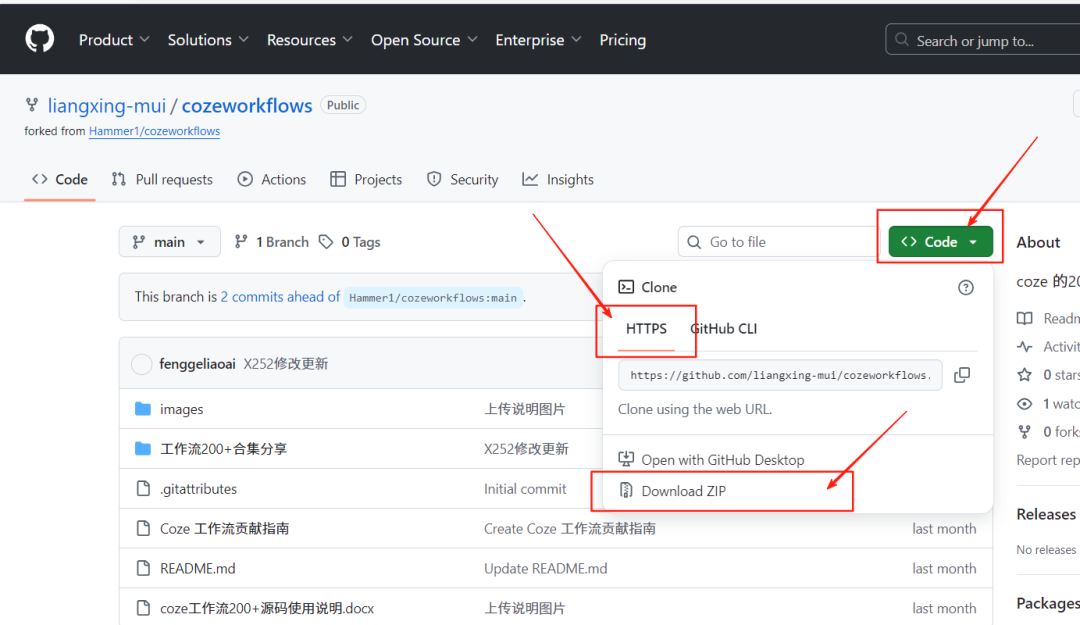The width and height of the screenshot is (1080, 625).
Task: Click the Clone terminal icon
Action: pyautogui.click(x=626, y=287)
